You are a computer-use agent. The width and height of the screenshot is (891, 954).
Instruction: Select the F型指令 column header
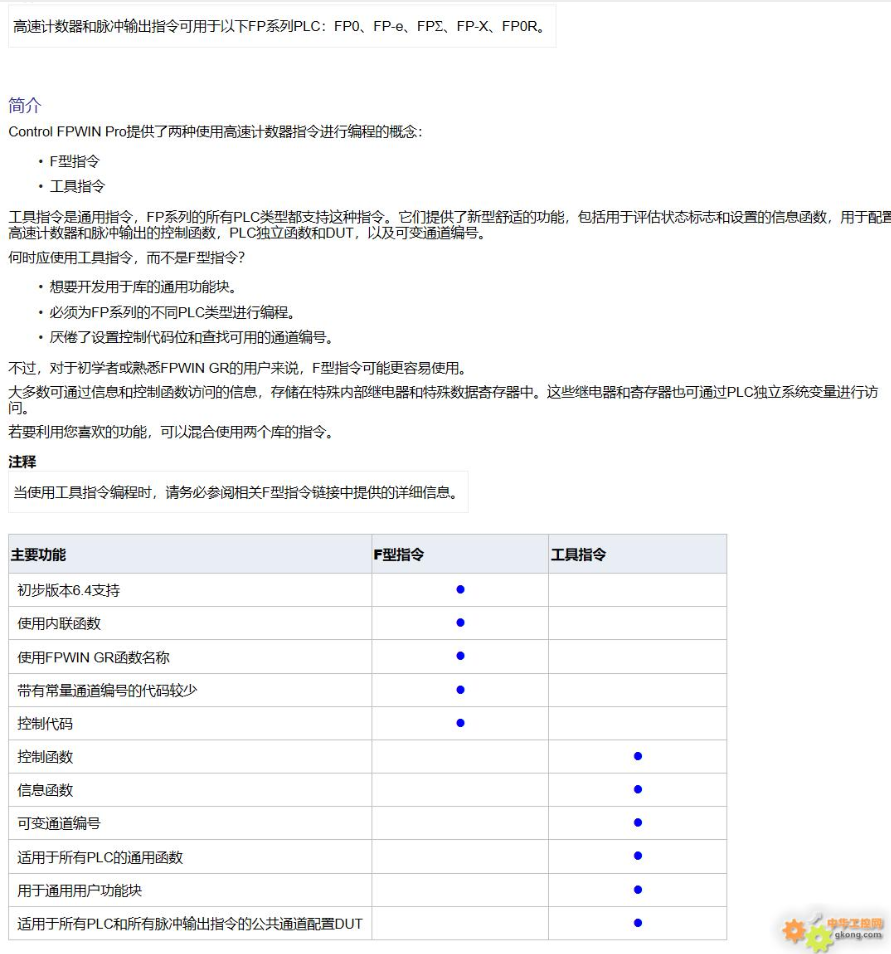pyautogui.click(x=399, y=554)
